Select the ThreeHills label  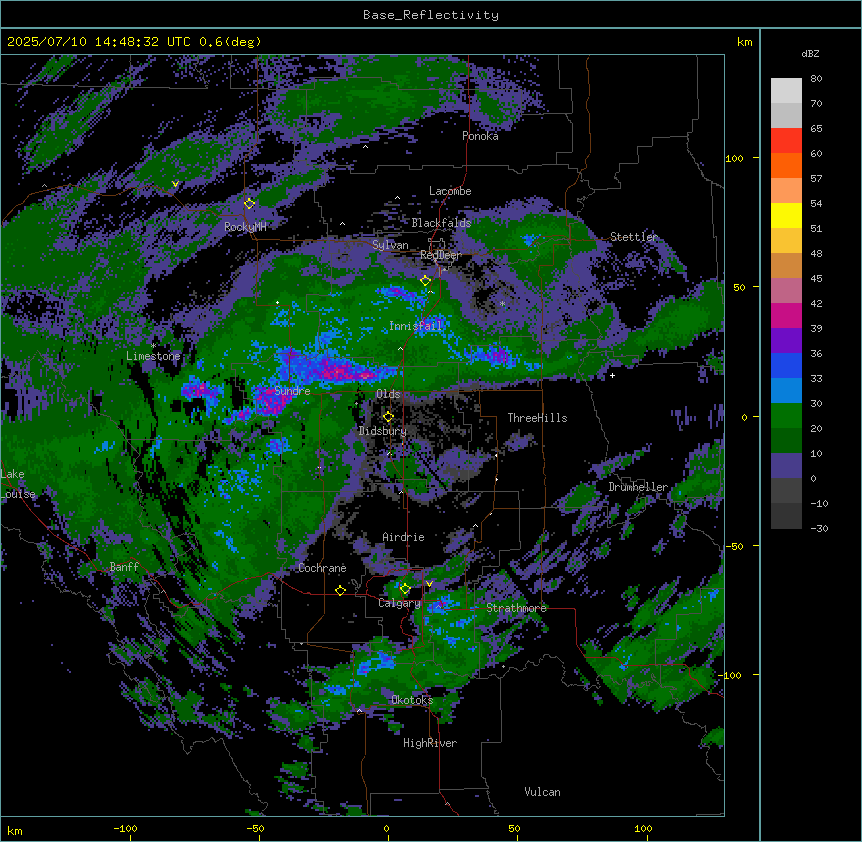tap(537, 418)
